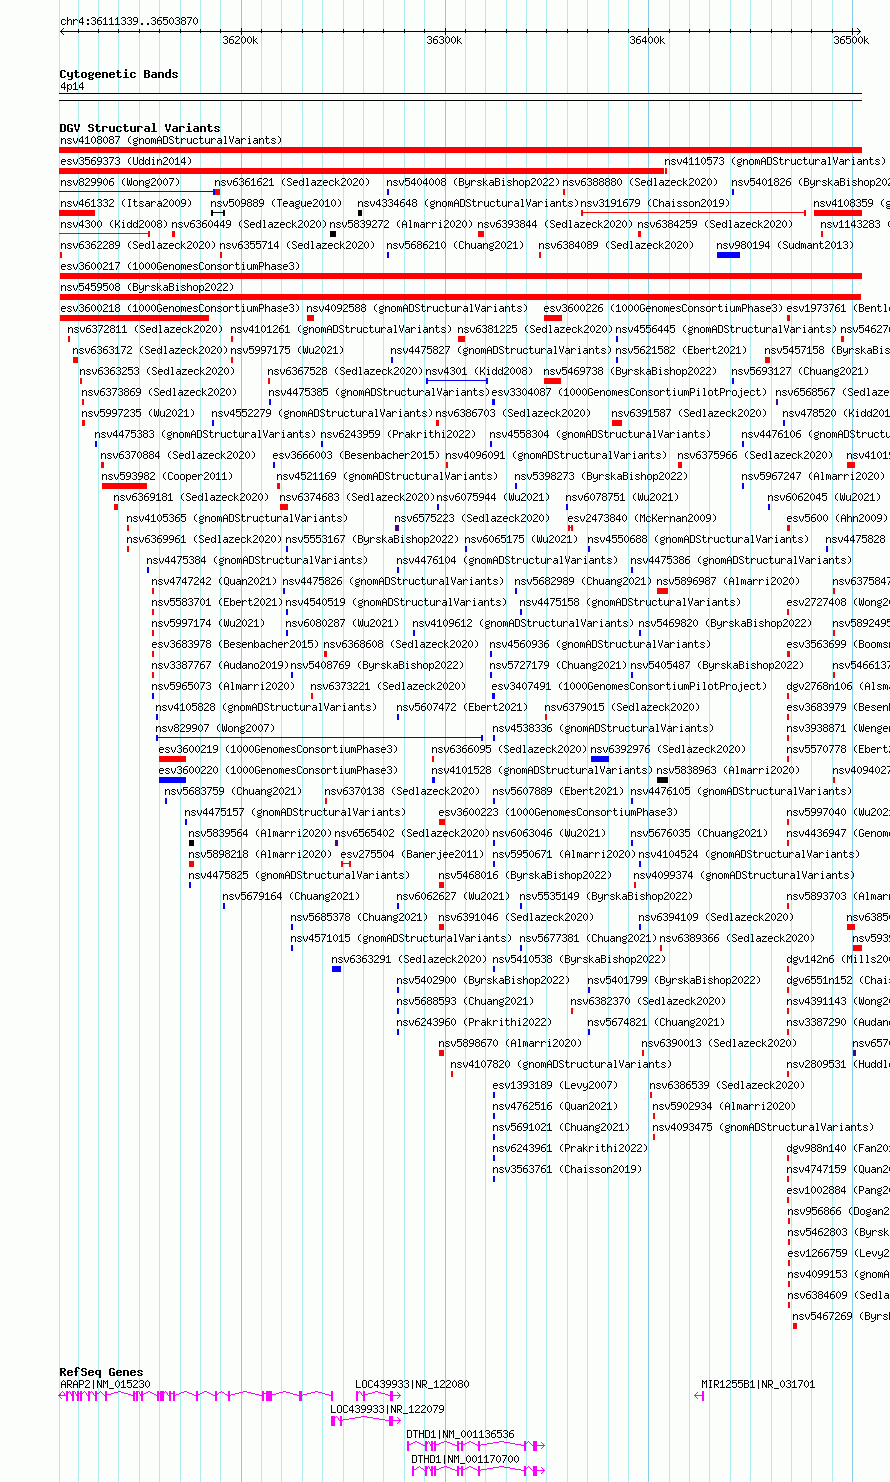The height and width of the screenshot is (1482, 890).
Task: Open esv275504 (Banerjee2011) variant
Action: tap(412, 854)
